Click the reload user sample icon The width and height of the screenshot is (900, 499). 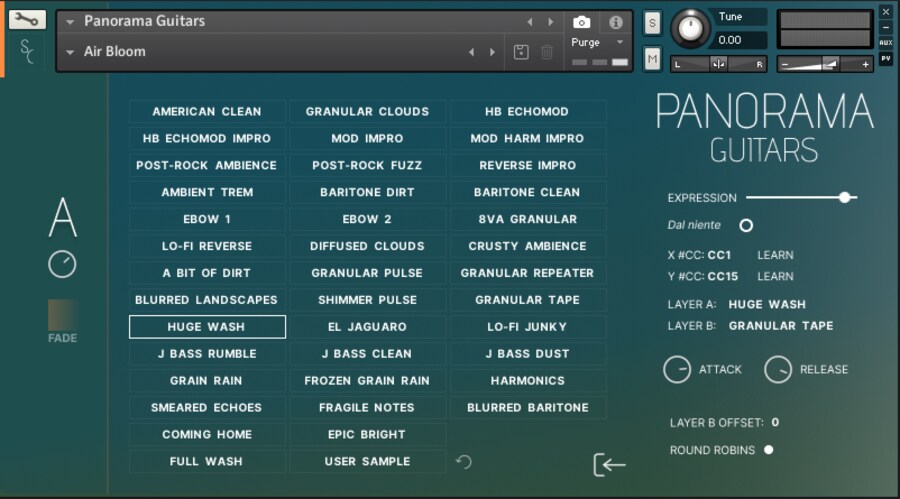pyautogui.click(x=464, y=462)
